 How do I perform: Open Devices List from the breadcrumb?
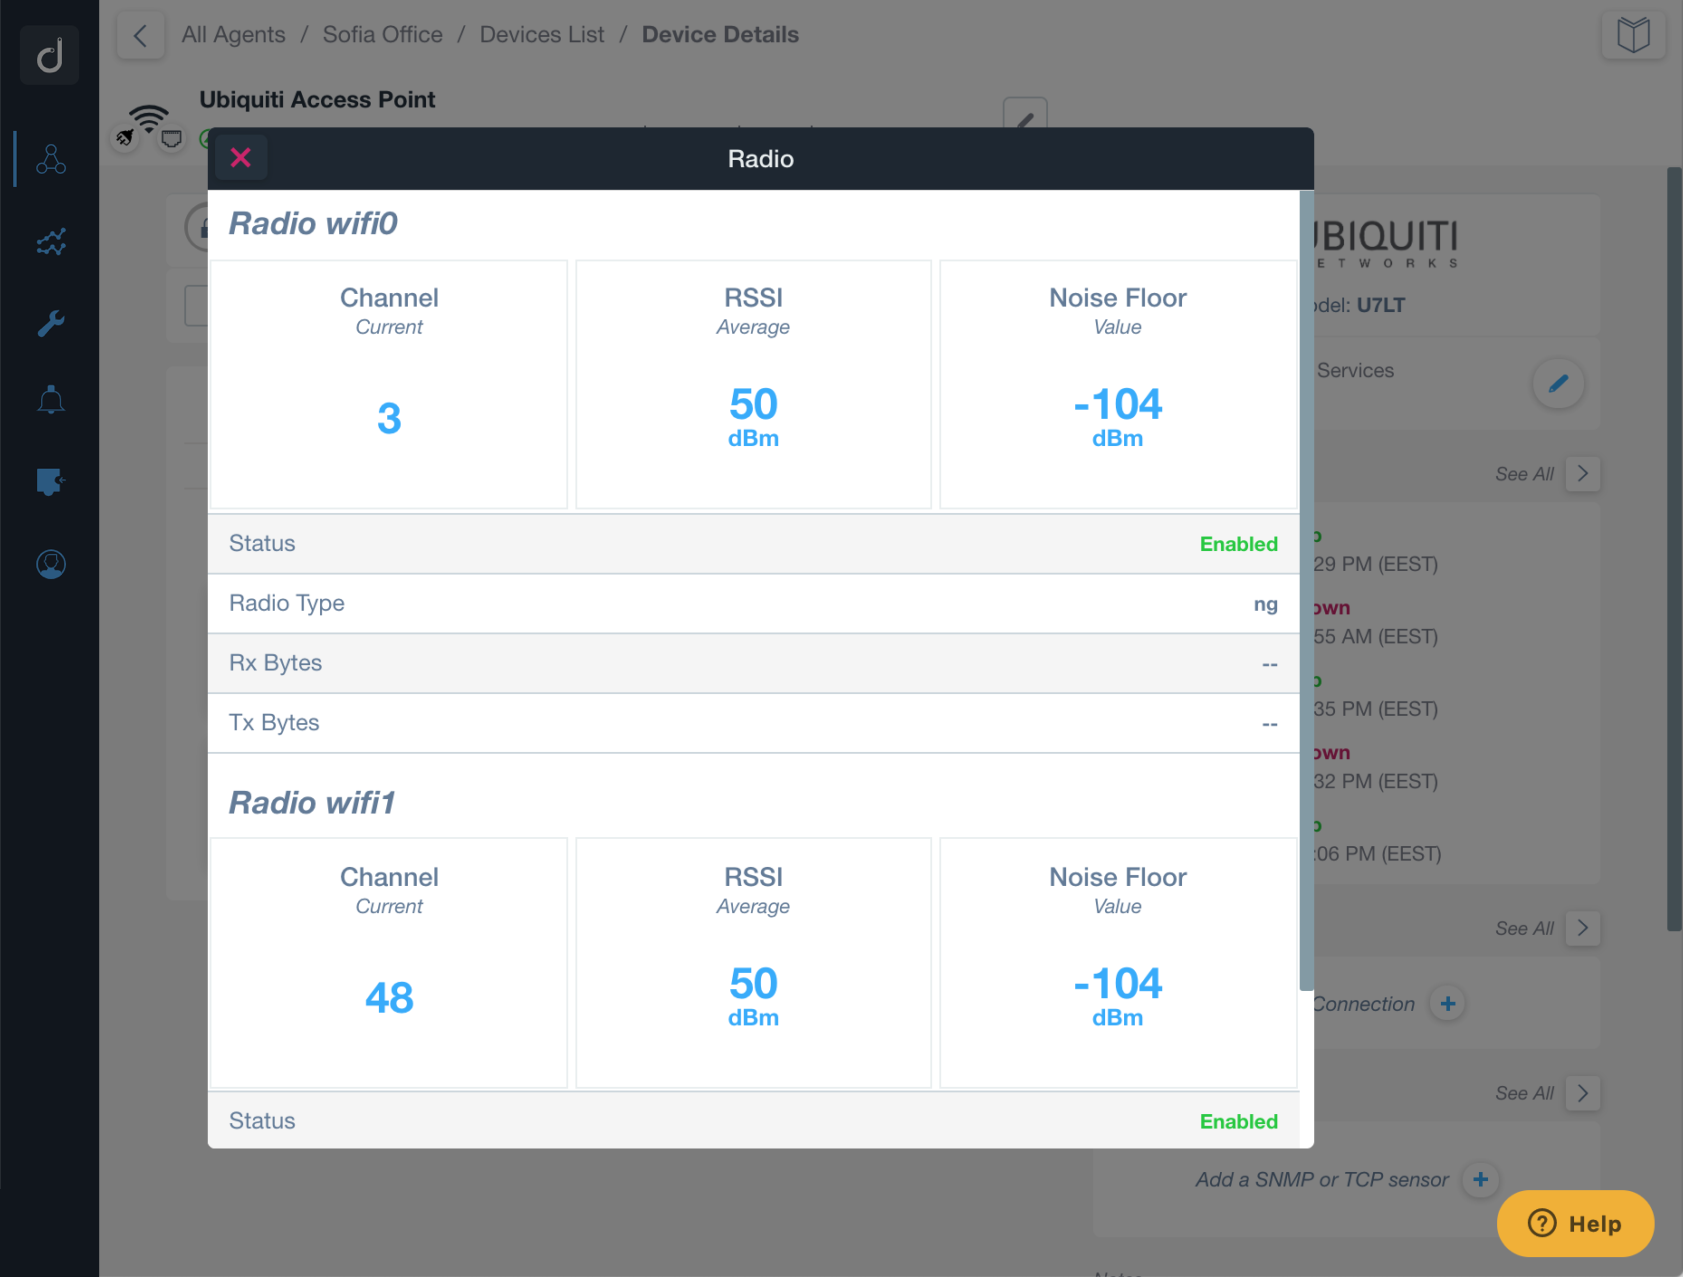click(x=541, y=34)
